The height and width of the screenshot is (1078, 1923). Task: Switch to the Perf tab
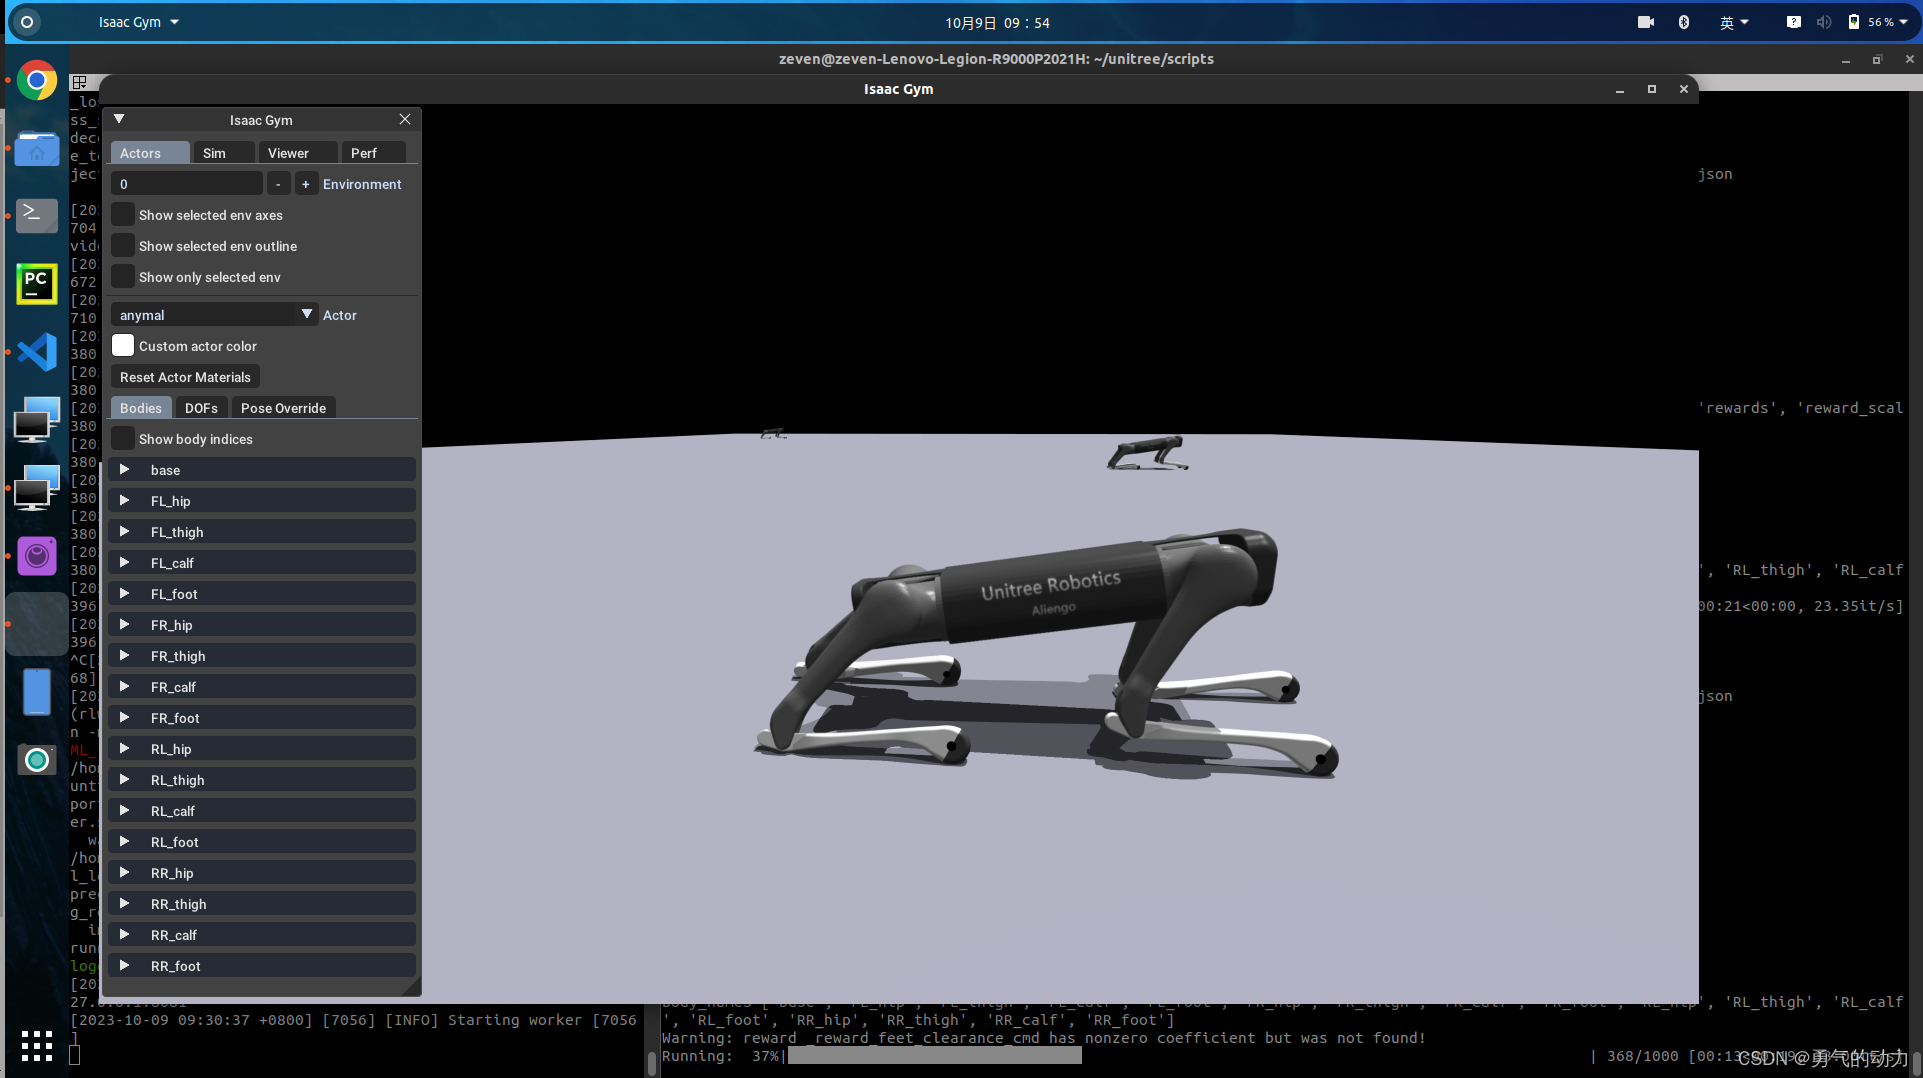pyautogui.click(x=374, y=153)
